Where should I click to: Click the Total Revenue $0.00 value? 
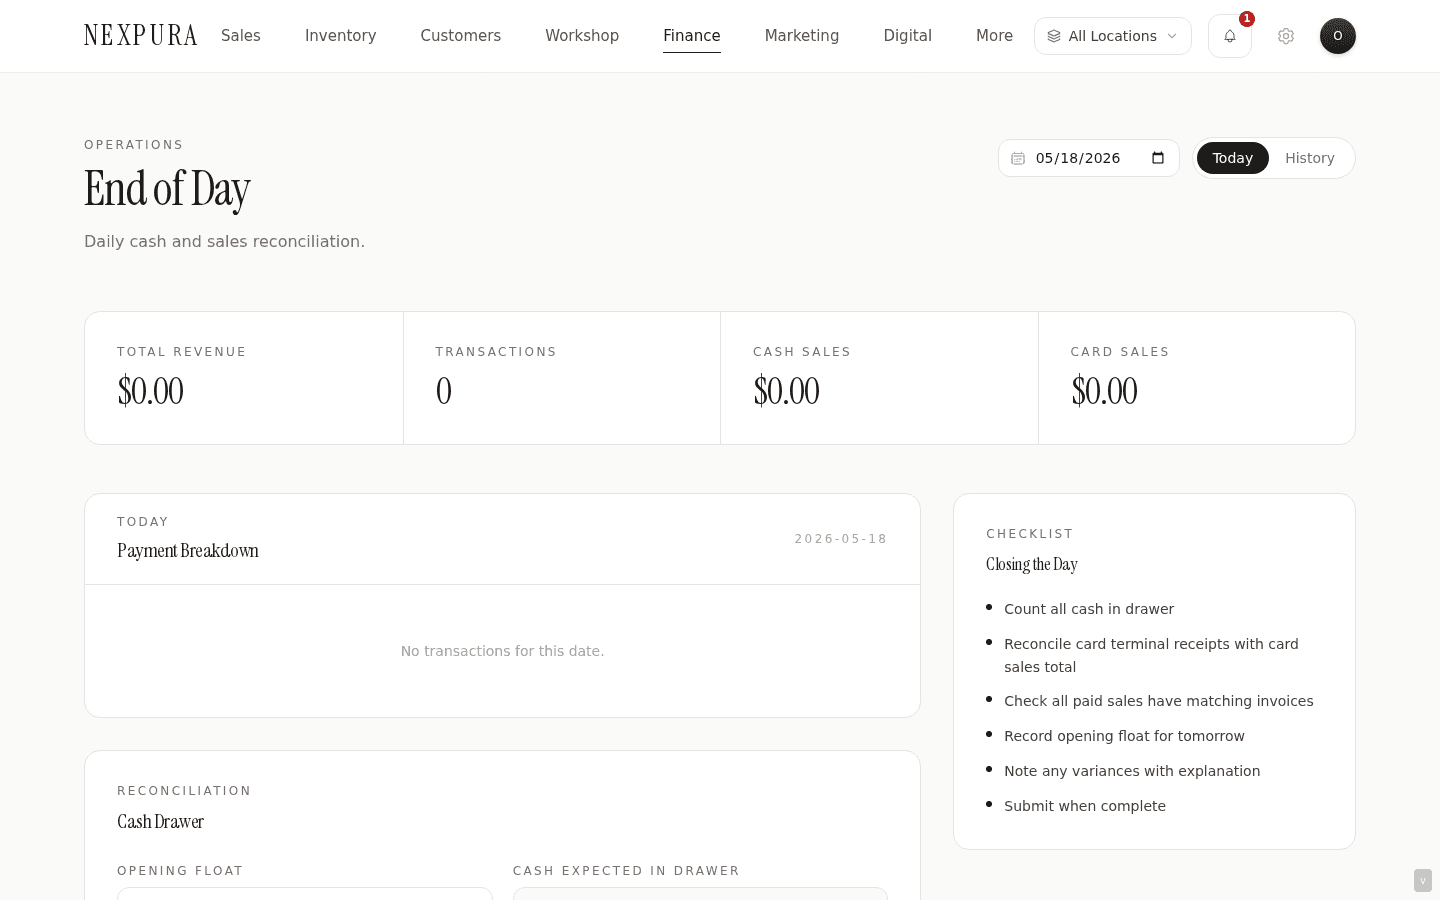[x=151, y=391]
